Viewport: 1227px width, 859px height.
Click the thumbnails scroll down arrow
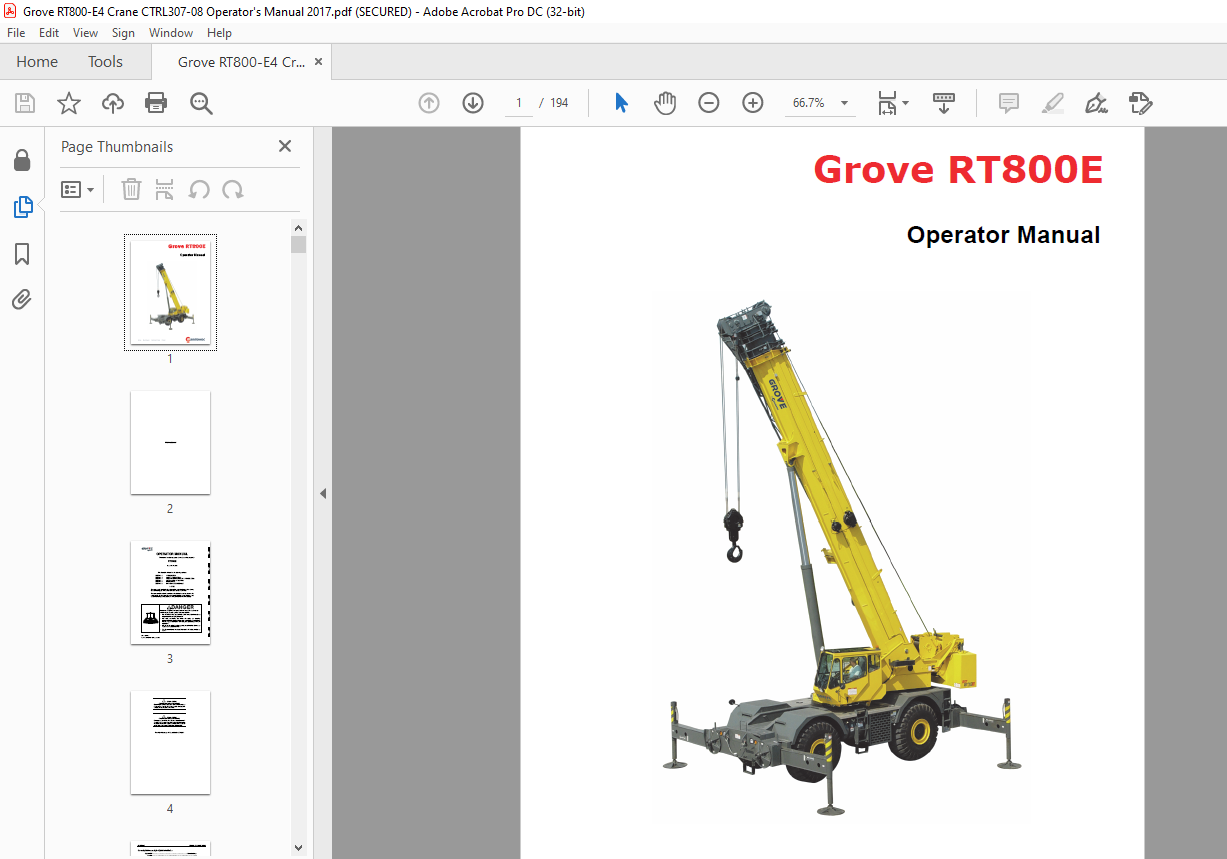(299, 848)
